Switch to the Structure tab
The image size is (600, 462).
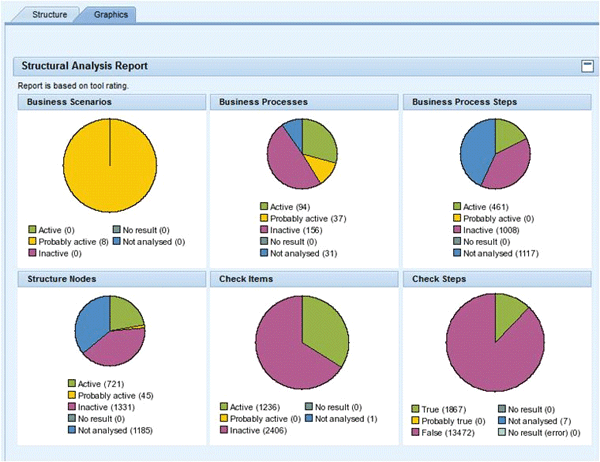[49, 15]
